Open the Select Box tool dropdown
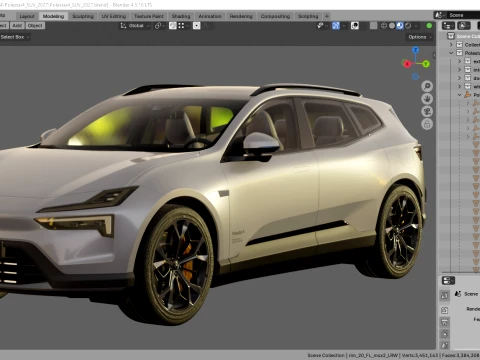480x360 pixels. click(x=15, y=37)
